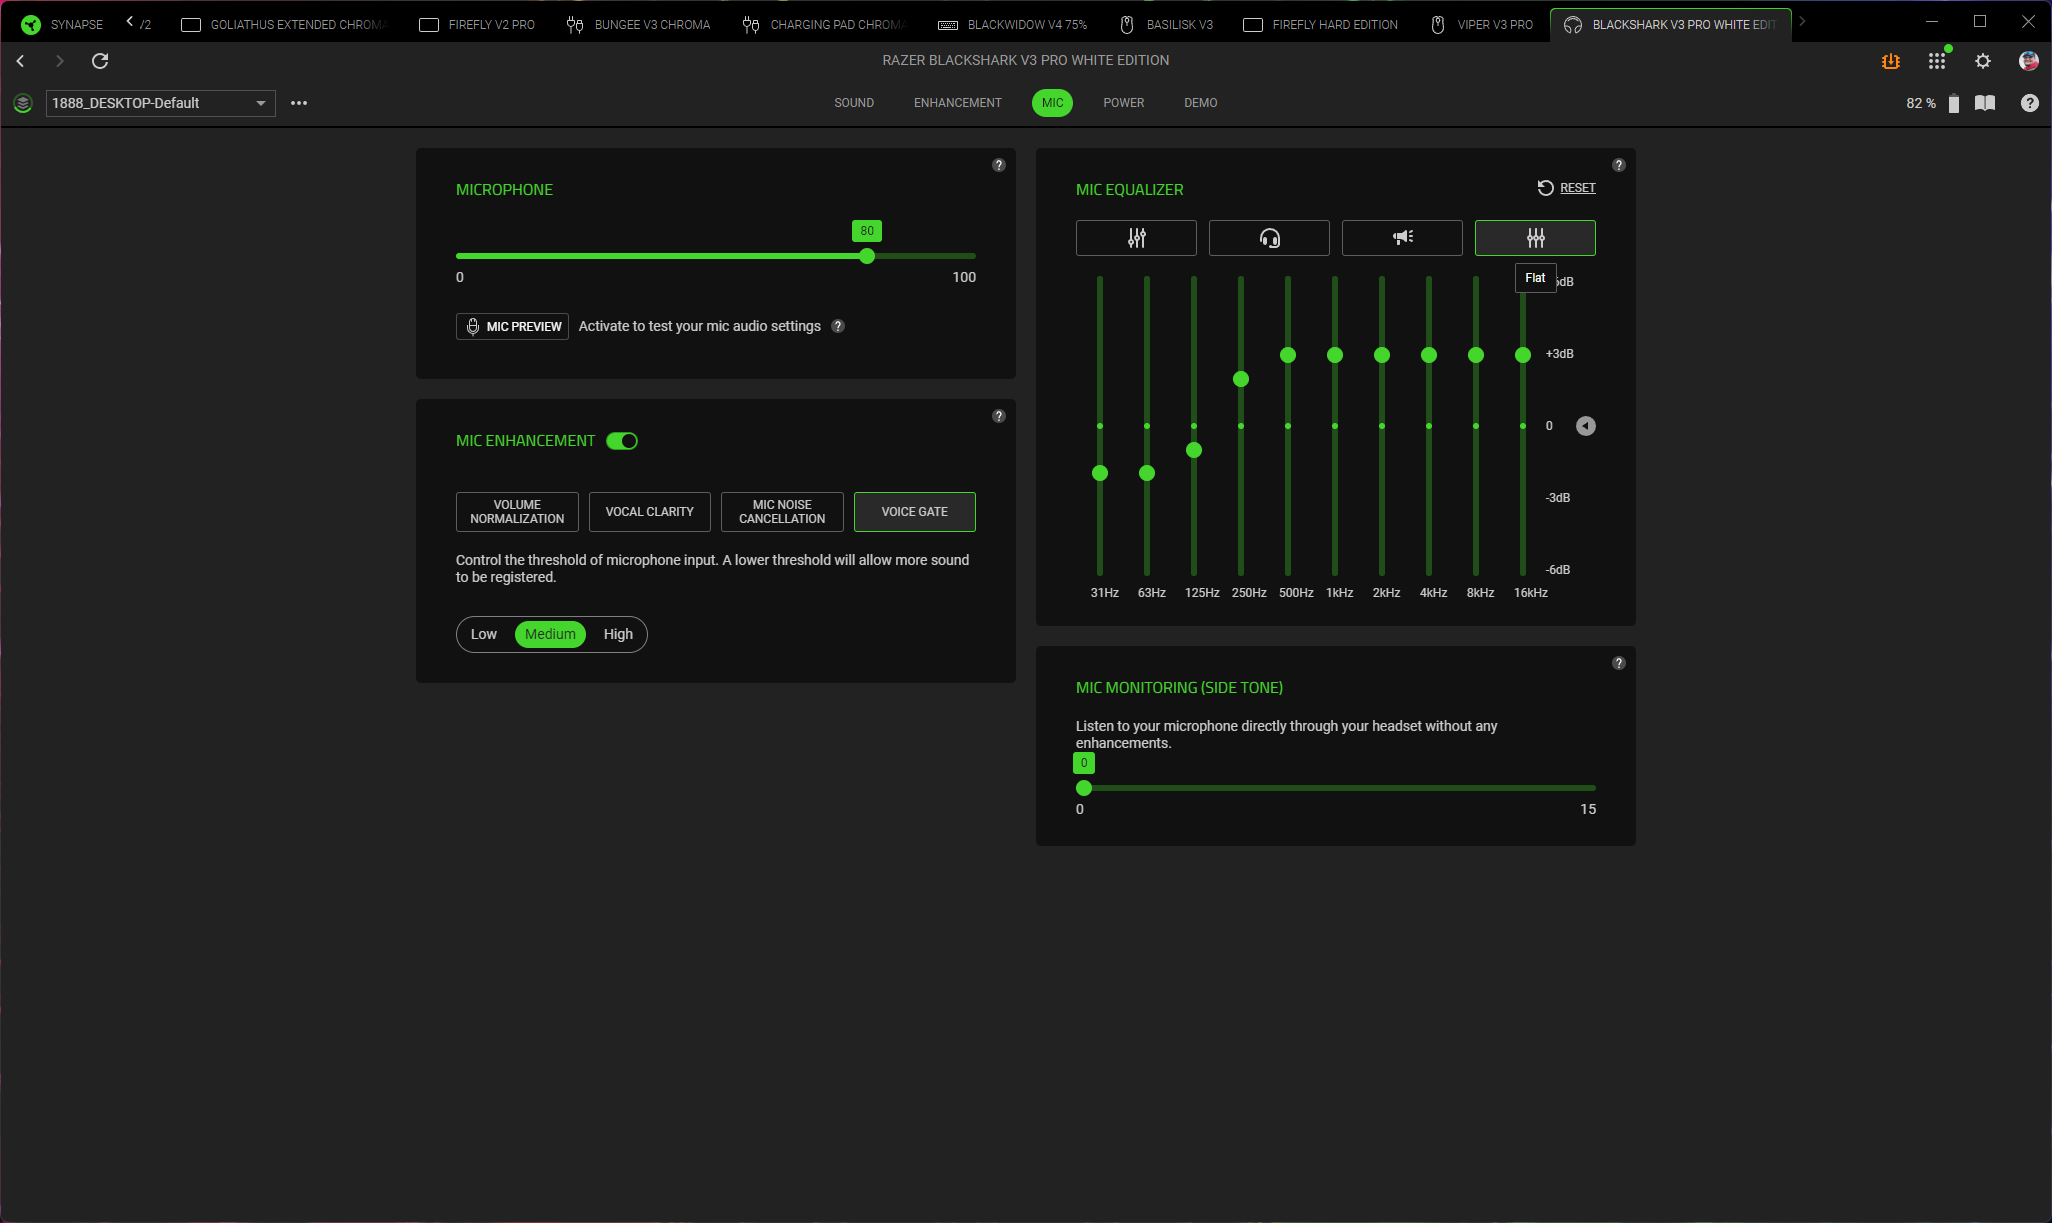Click the Mic Preview button
This screenshot has width=2052, height=1223.
pyautogui.click(x=512, y=326)
